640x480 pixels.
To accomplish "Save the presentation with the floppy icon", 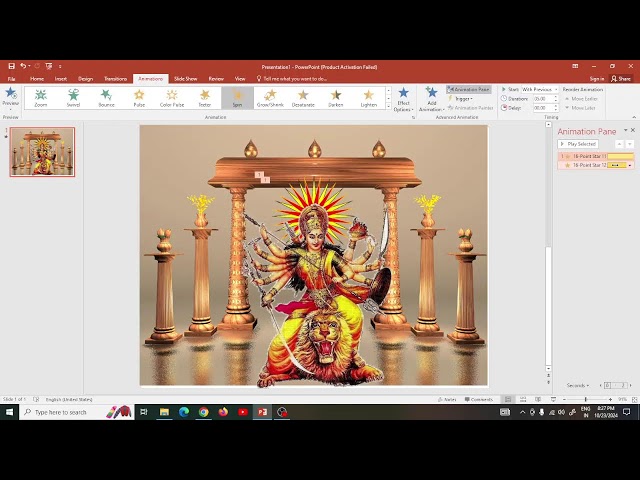I will pyautogui.click(x=11, y=66).
